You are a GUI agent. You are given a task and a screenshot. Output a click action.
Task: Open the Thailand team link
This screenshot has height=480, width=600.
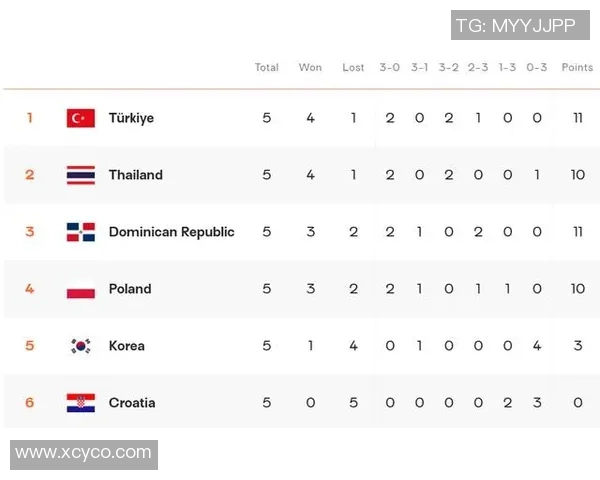(x=135, y=175)
